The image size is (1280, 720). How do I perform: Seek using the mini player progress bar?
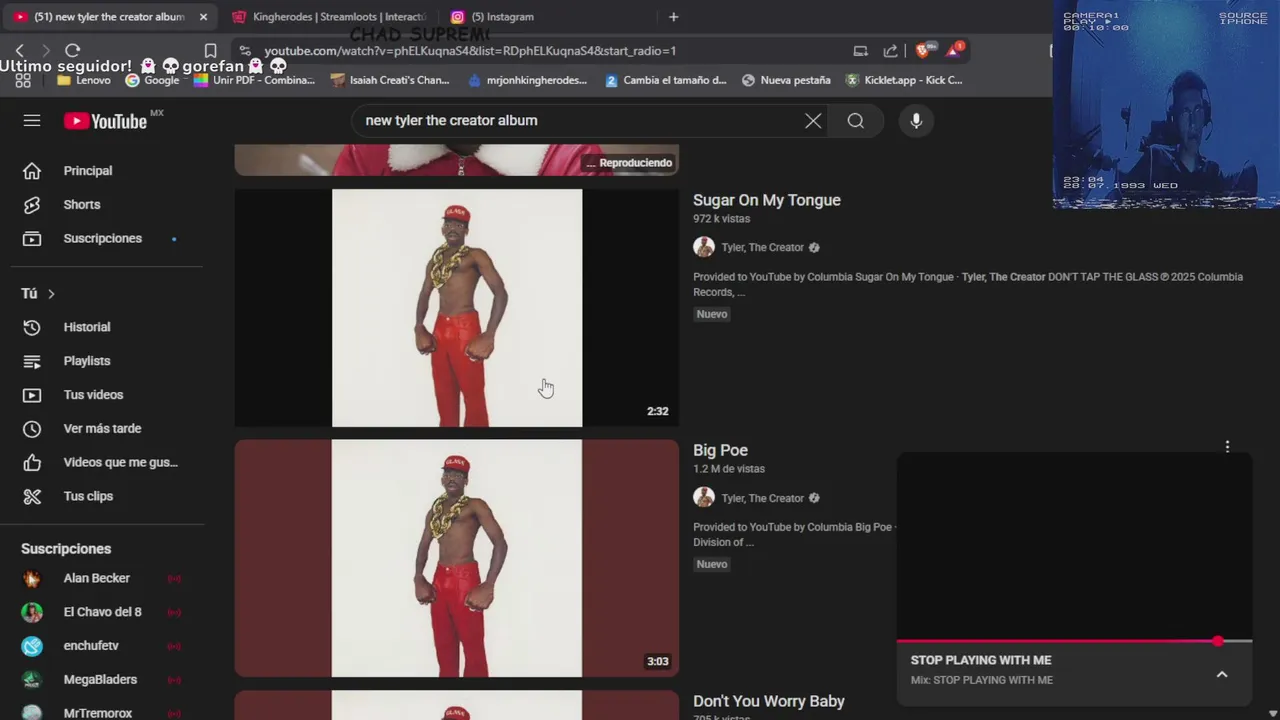[1074, 641]
